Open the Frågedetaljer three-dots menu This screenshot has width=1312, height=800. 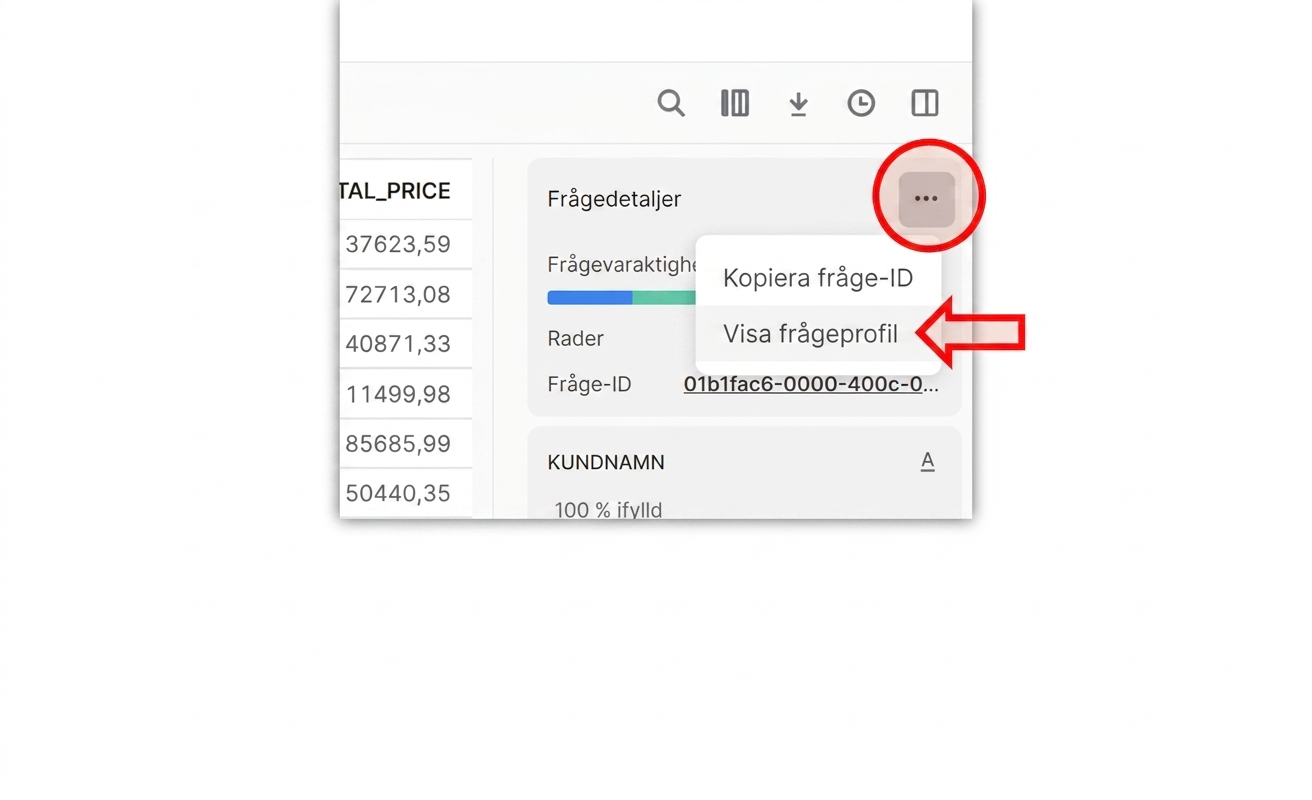pos(926,199)
